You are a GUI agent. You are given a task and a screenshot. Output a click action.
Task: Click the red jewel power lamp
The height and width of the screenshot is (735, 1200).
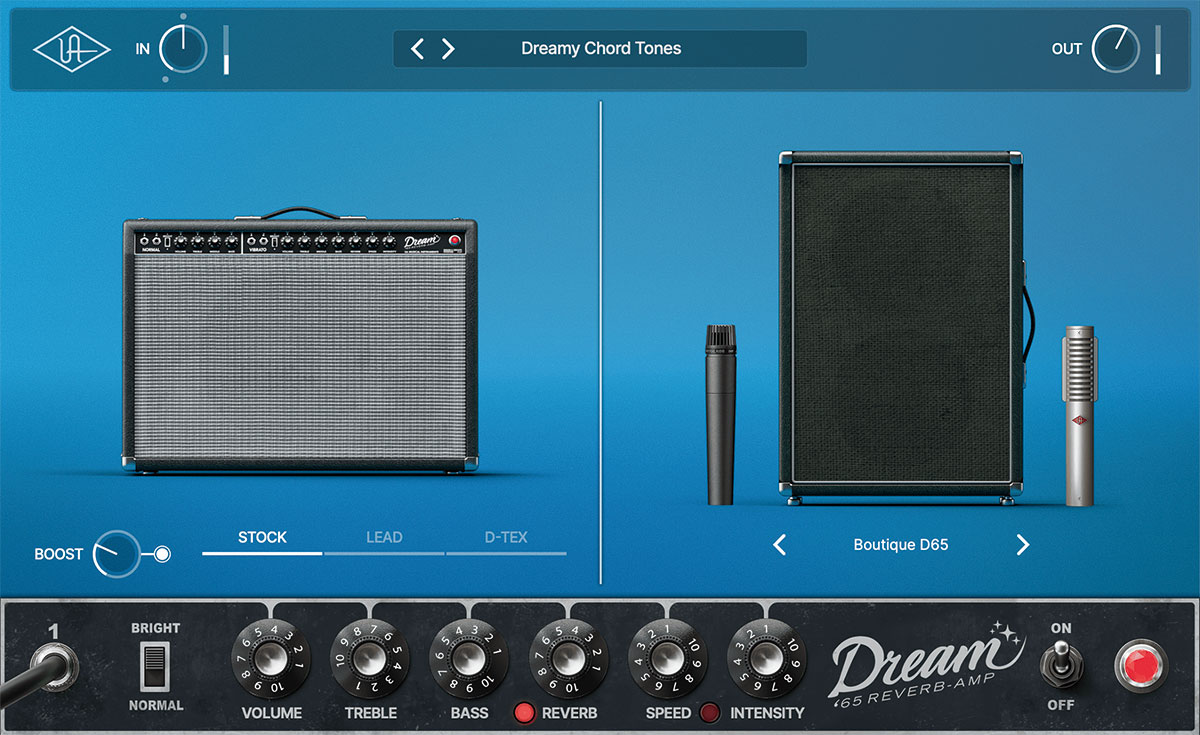[x=1141, y=665]
